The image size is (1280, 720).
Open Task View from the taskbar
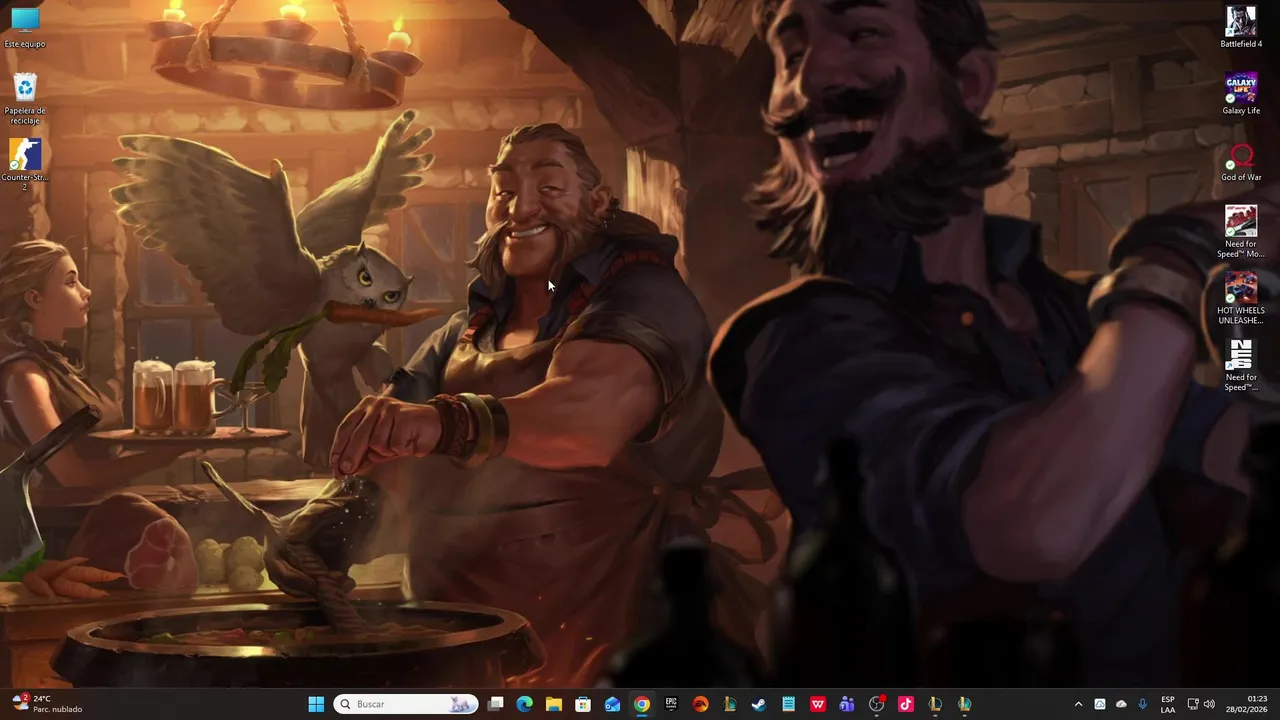pyautogui.click(x=495, y=704)
